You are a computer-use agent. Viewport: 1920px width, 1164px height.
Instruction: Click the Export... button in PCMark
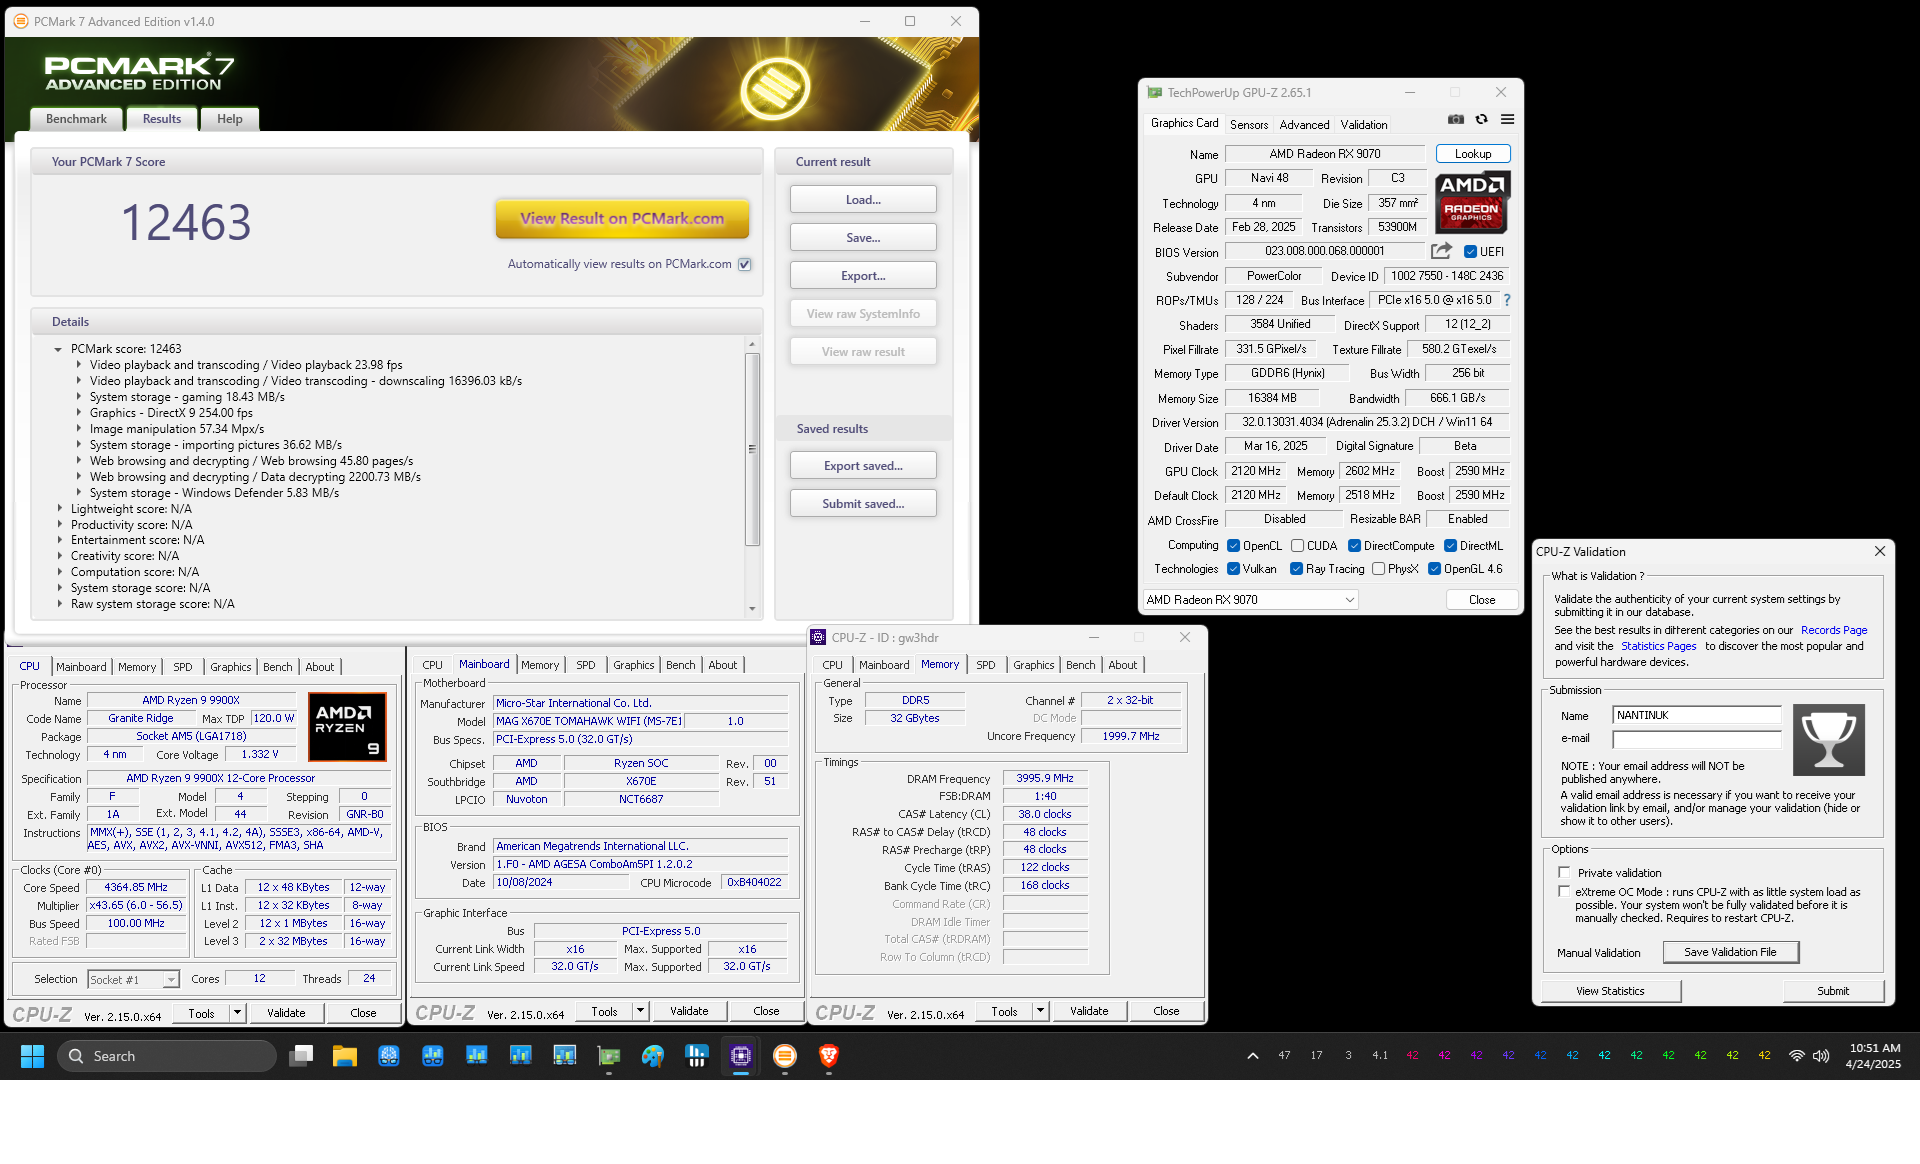coord(863,276)
